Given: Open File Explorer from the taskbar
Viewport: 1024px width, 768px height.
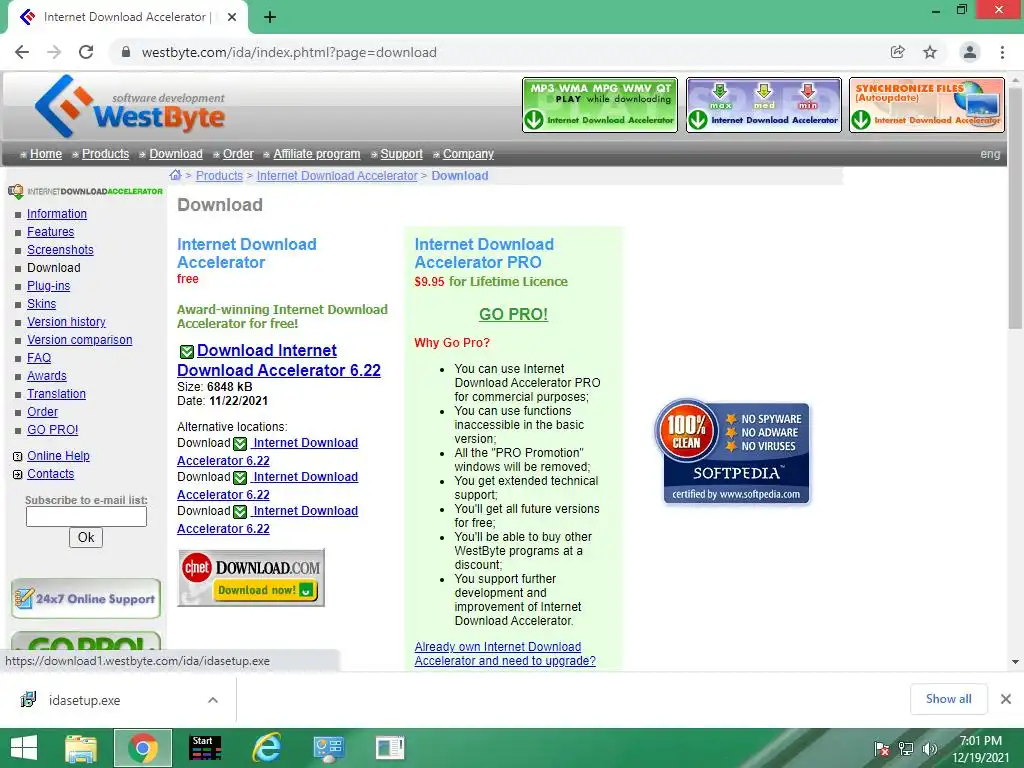Looking at the screenshot, I should [x=80, y=748].
